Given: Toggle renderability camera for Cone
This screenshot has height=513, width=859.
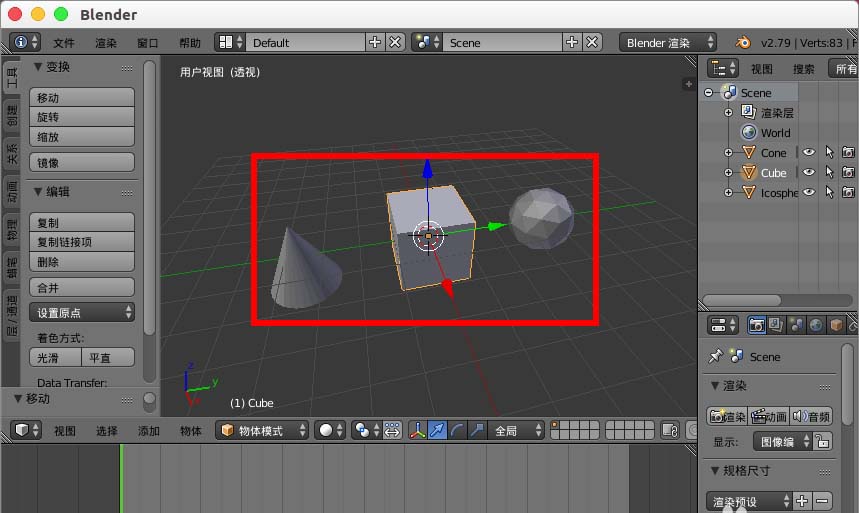Looking at the screenshot, I should coord(848,152).
